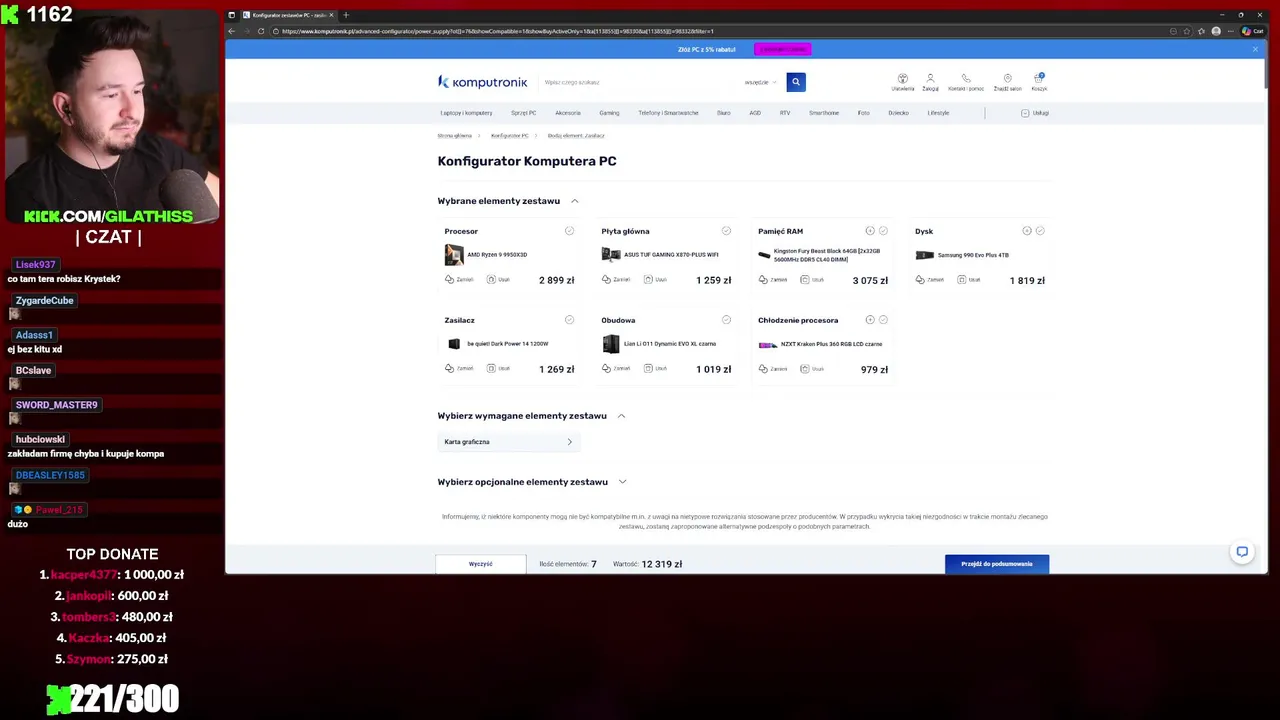Open the wszystkie search category dropdown
Screen dimensions: 1280x720
pos(760,82)
